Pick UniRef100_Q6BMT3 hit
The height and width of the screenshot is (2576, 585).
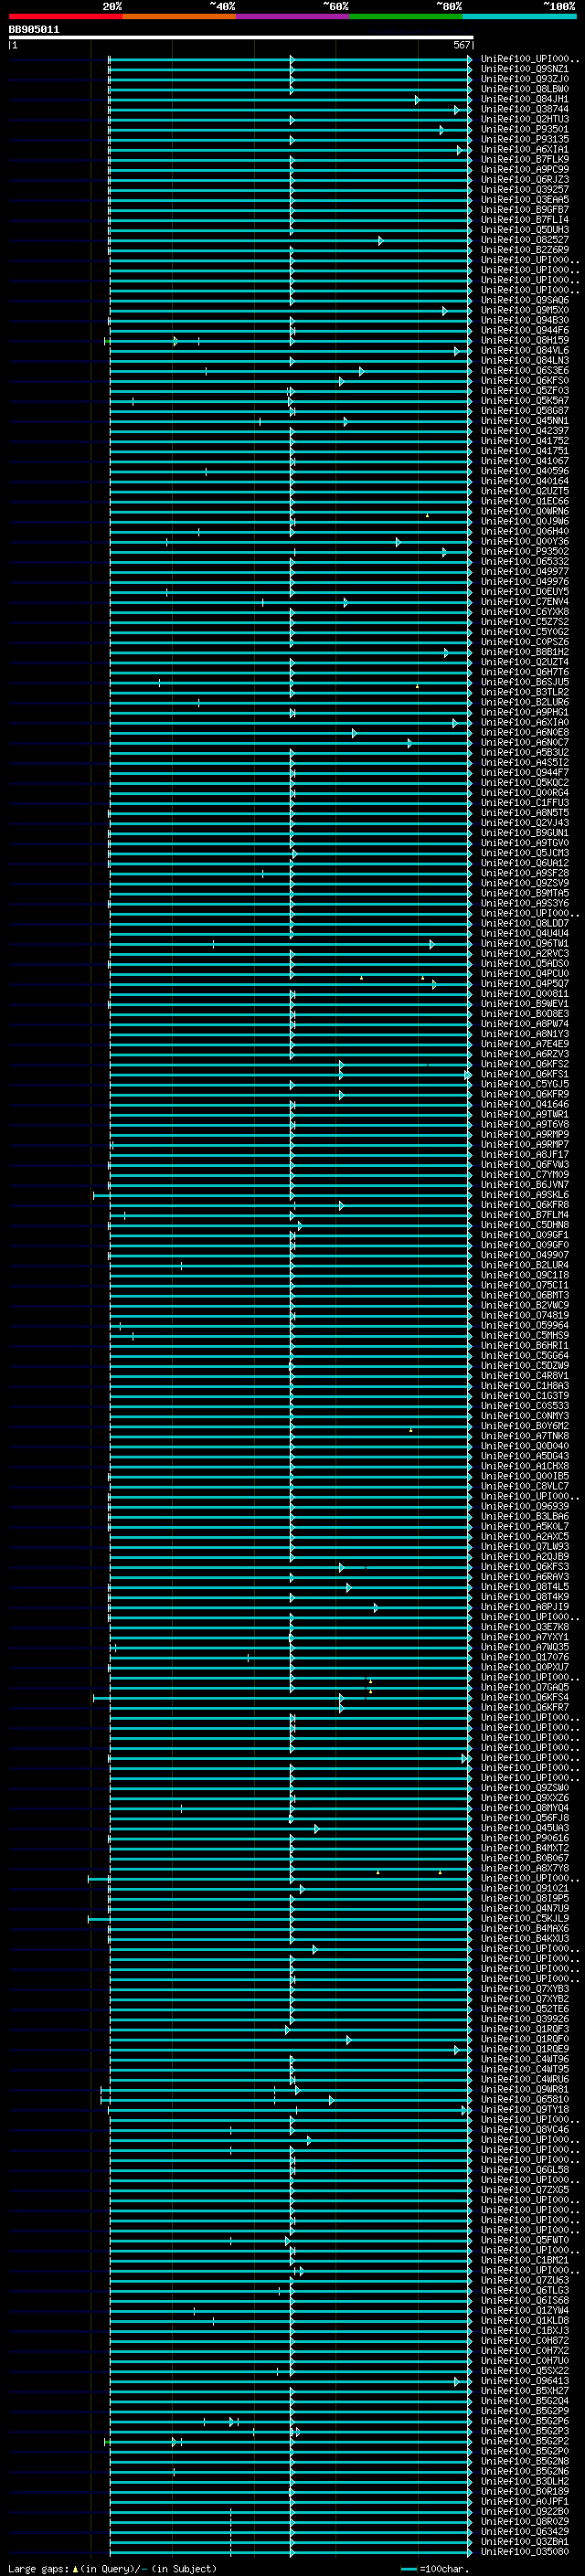525,1295
